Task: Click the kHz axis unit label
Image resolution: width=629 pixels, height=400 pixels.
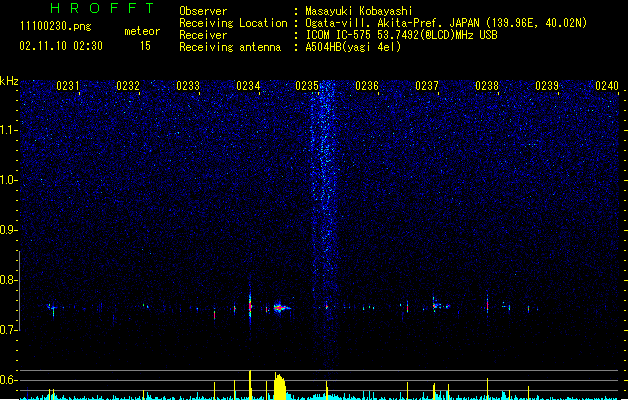Action: [9, 81]
